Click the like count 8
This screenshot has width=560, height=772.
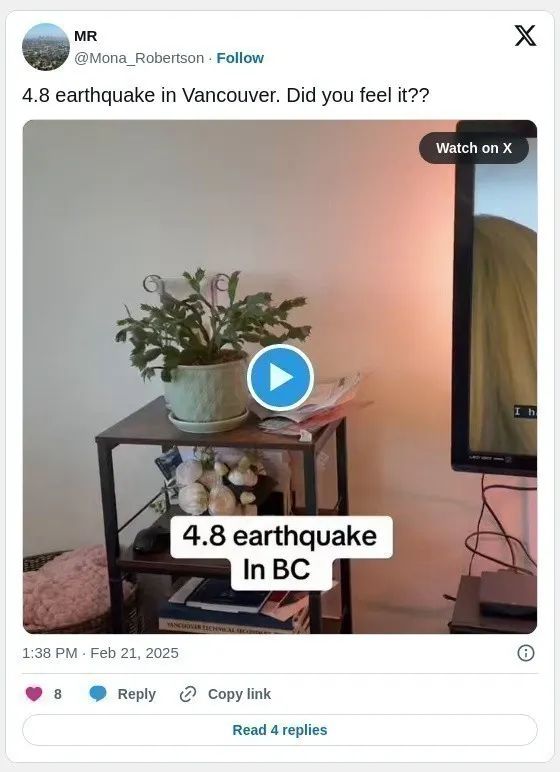[x=58, y=694]
